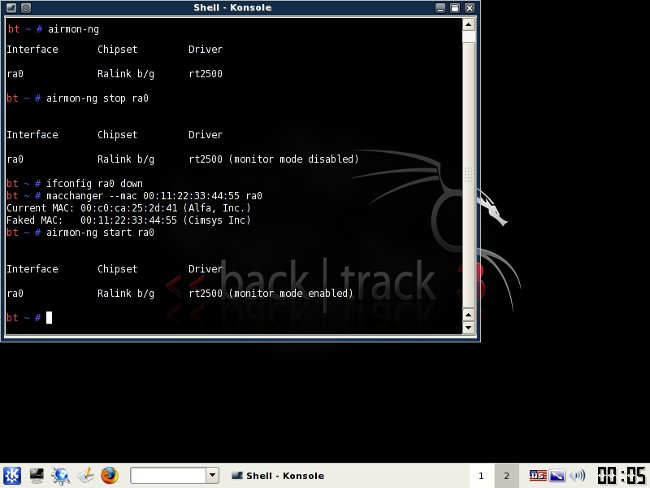
Task: Switch to virtual desktop 1
Action: coord(481,476)
